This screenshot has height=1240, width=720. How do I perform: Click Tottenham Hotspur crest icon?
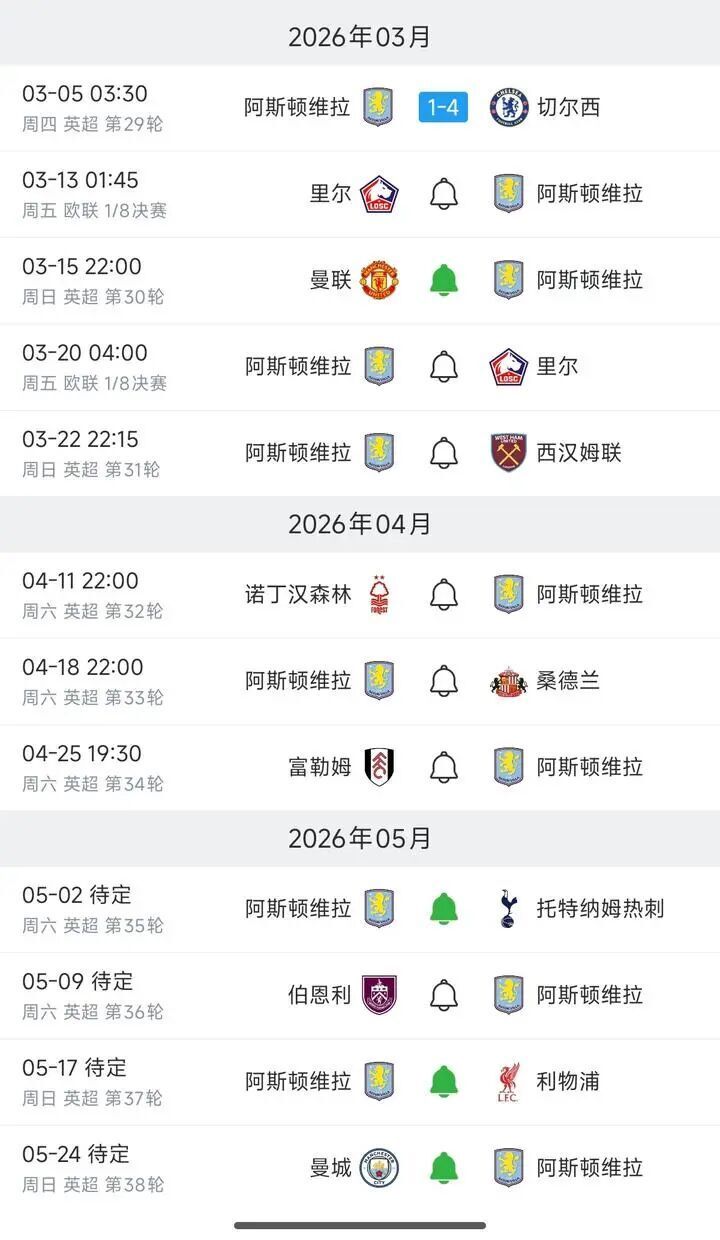pos(508,909)
